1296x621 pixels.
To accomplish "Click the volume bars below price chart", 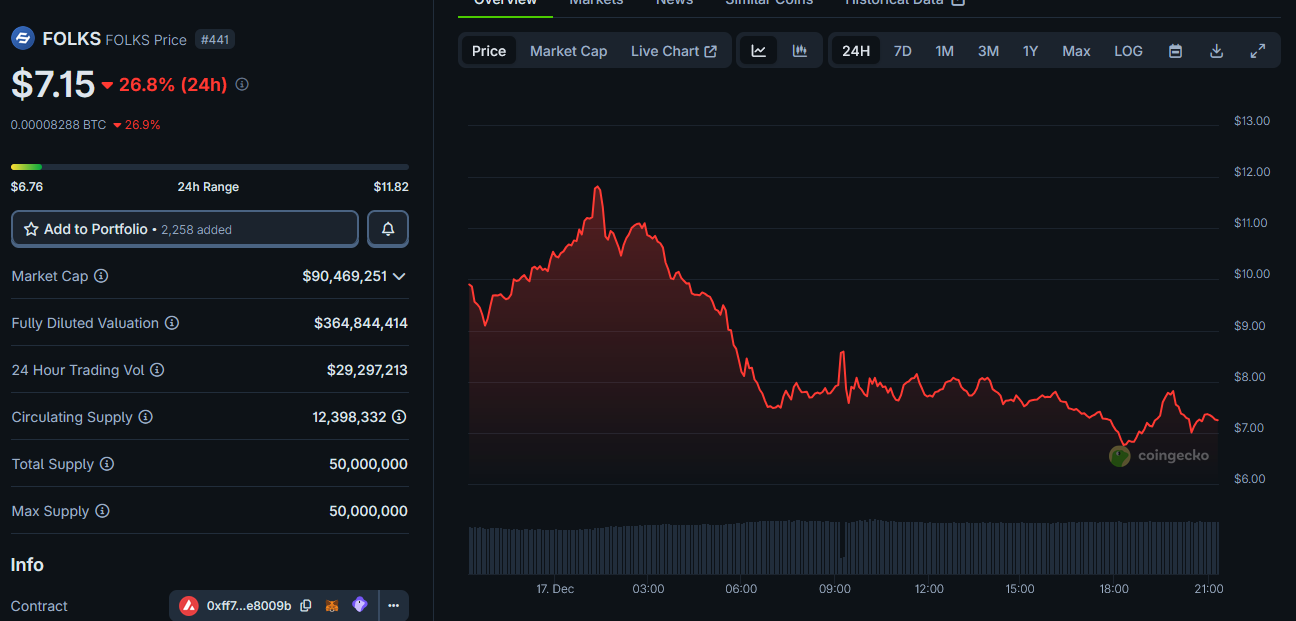I will pyautogui.click(x=845, y=547).
